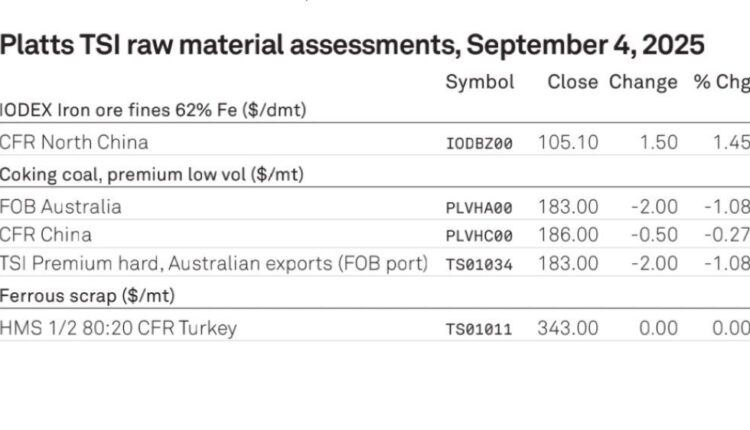Click TSI Premium hard Australian exports row

pos(375,263)
